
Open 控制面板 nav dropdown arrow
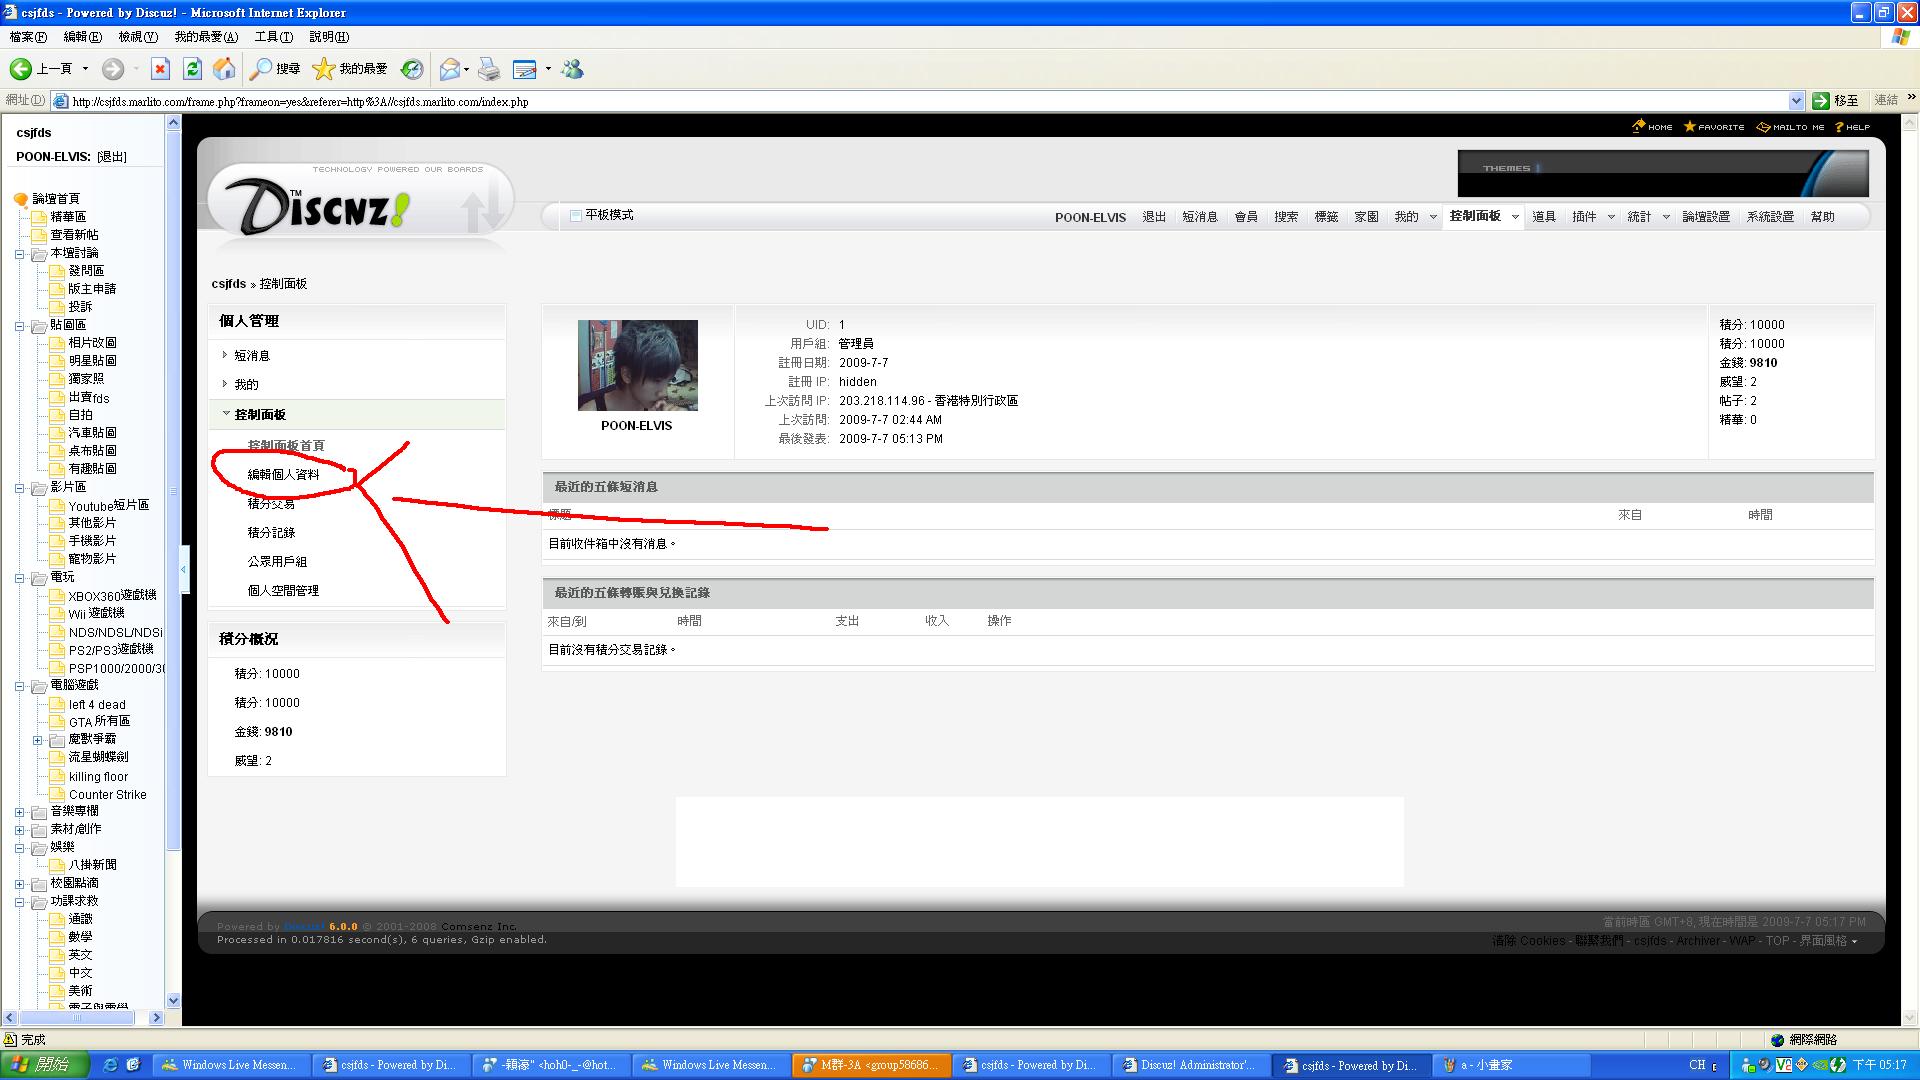tap(1515, 217)
